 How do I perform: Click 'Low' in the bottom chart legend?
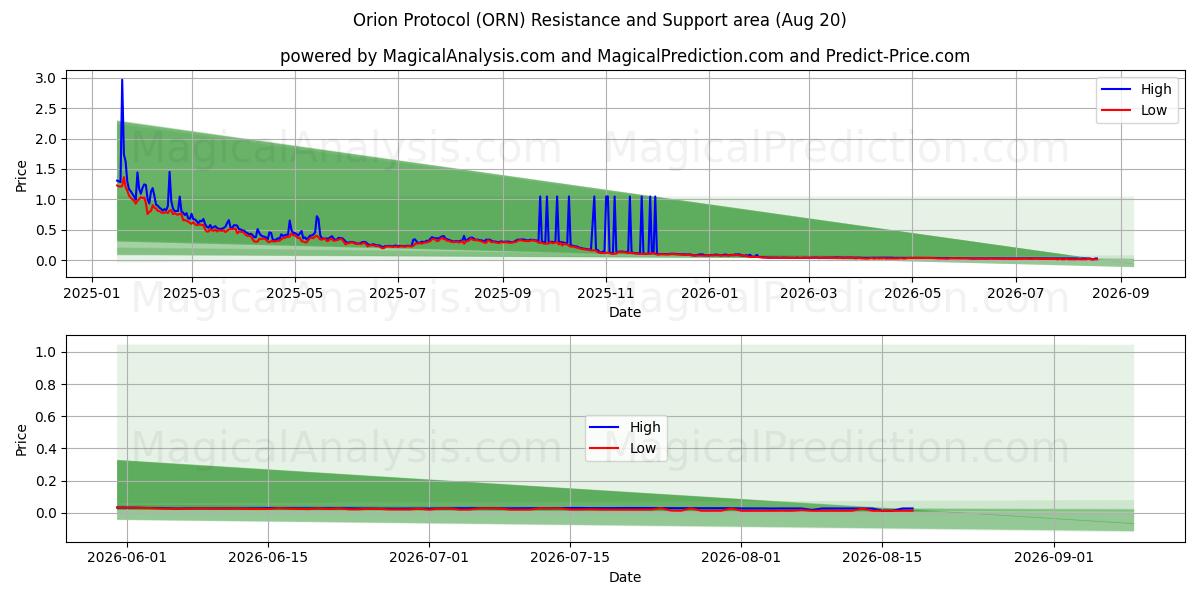(x=644, y=448)
